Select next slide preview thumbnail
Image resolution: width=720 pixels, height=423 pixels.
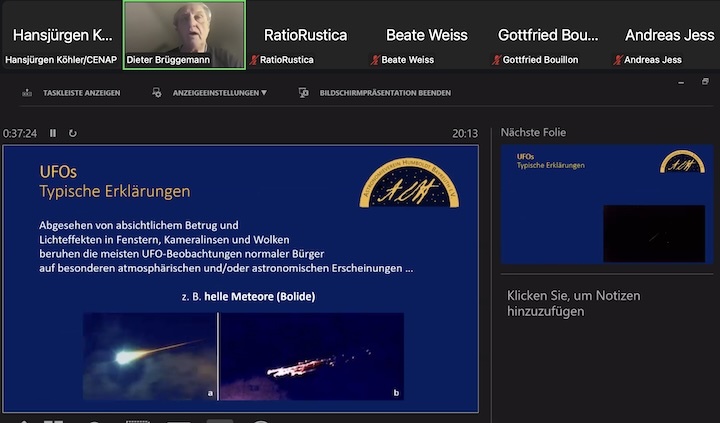(x=607, y=204)
